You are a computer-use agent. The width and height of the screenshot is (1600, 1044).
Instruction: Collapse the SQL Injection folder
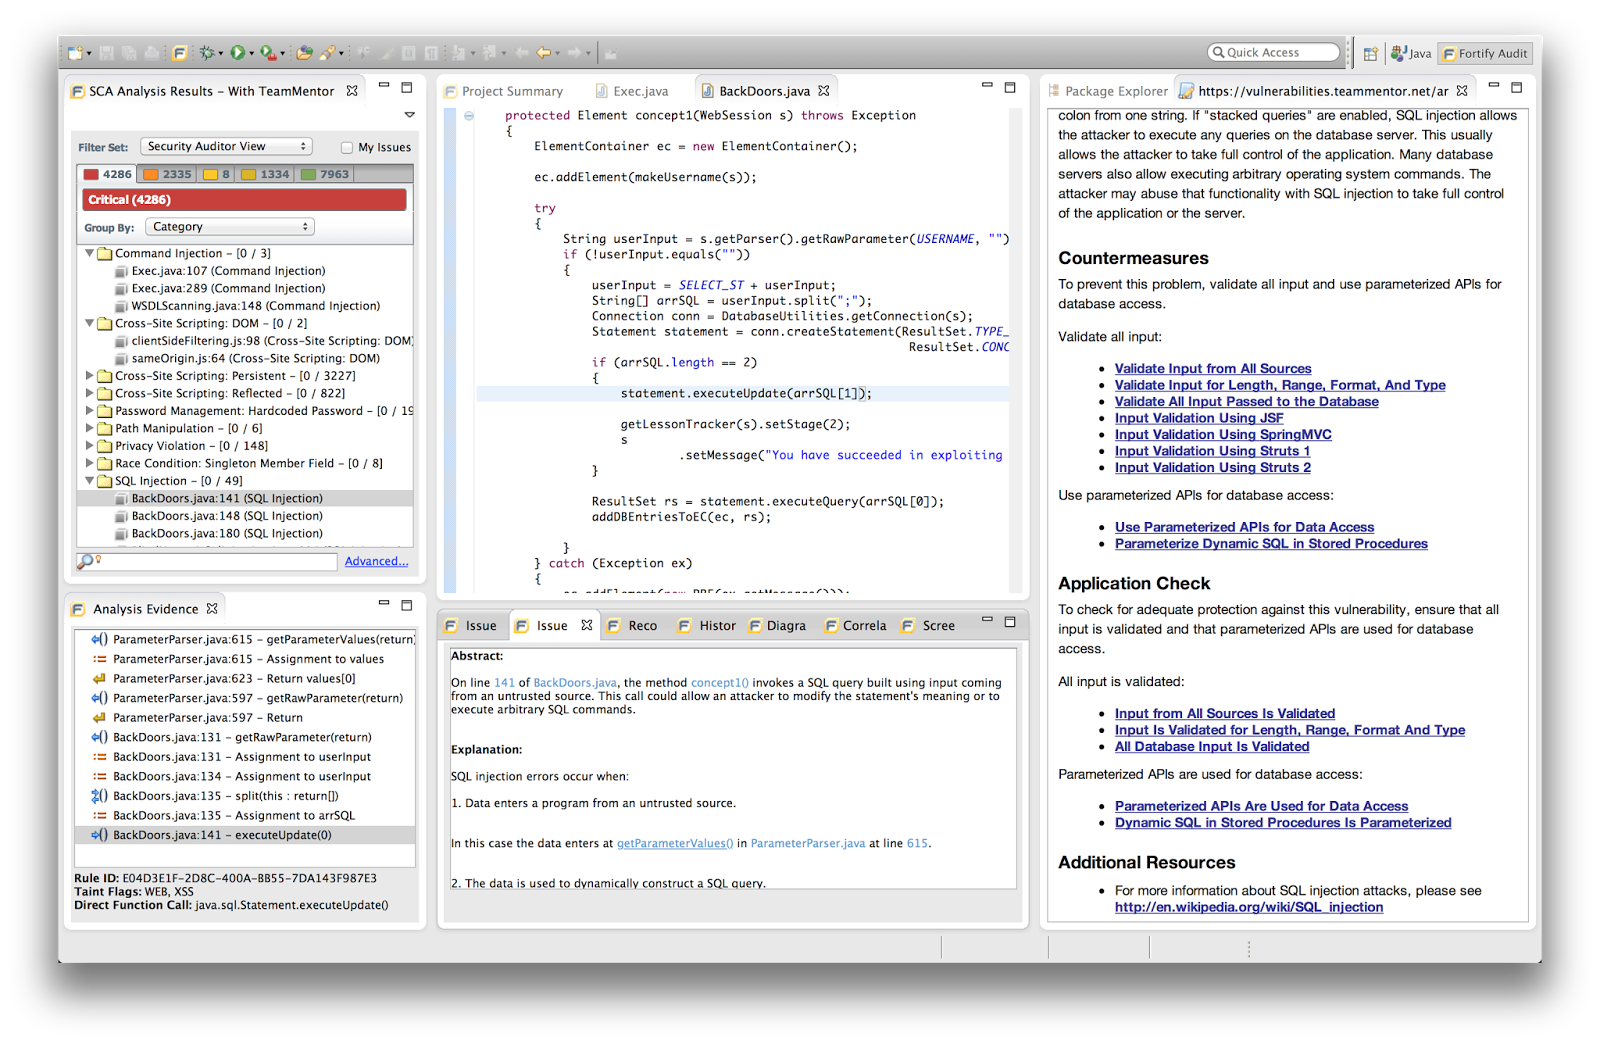point(89,481)
